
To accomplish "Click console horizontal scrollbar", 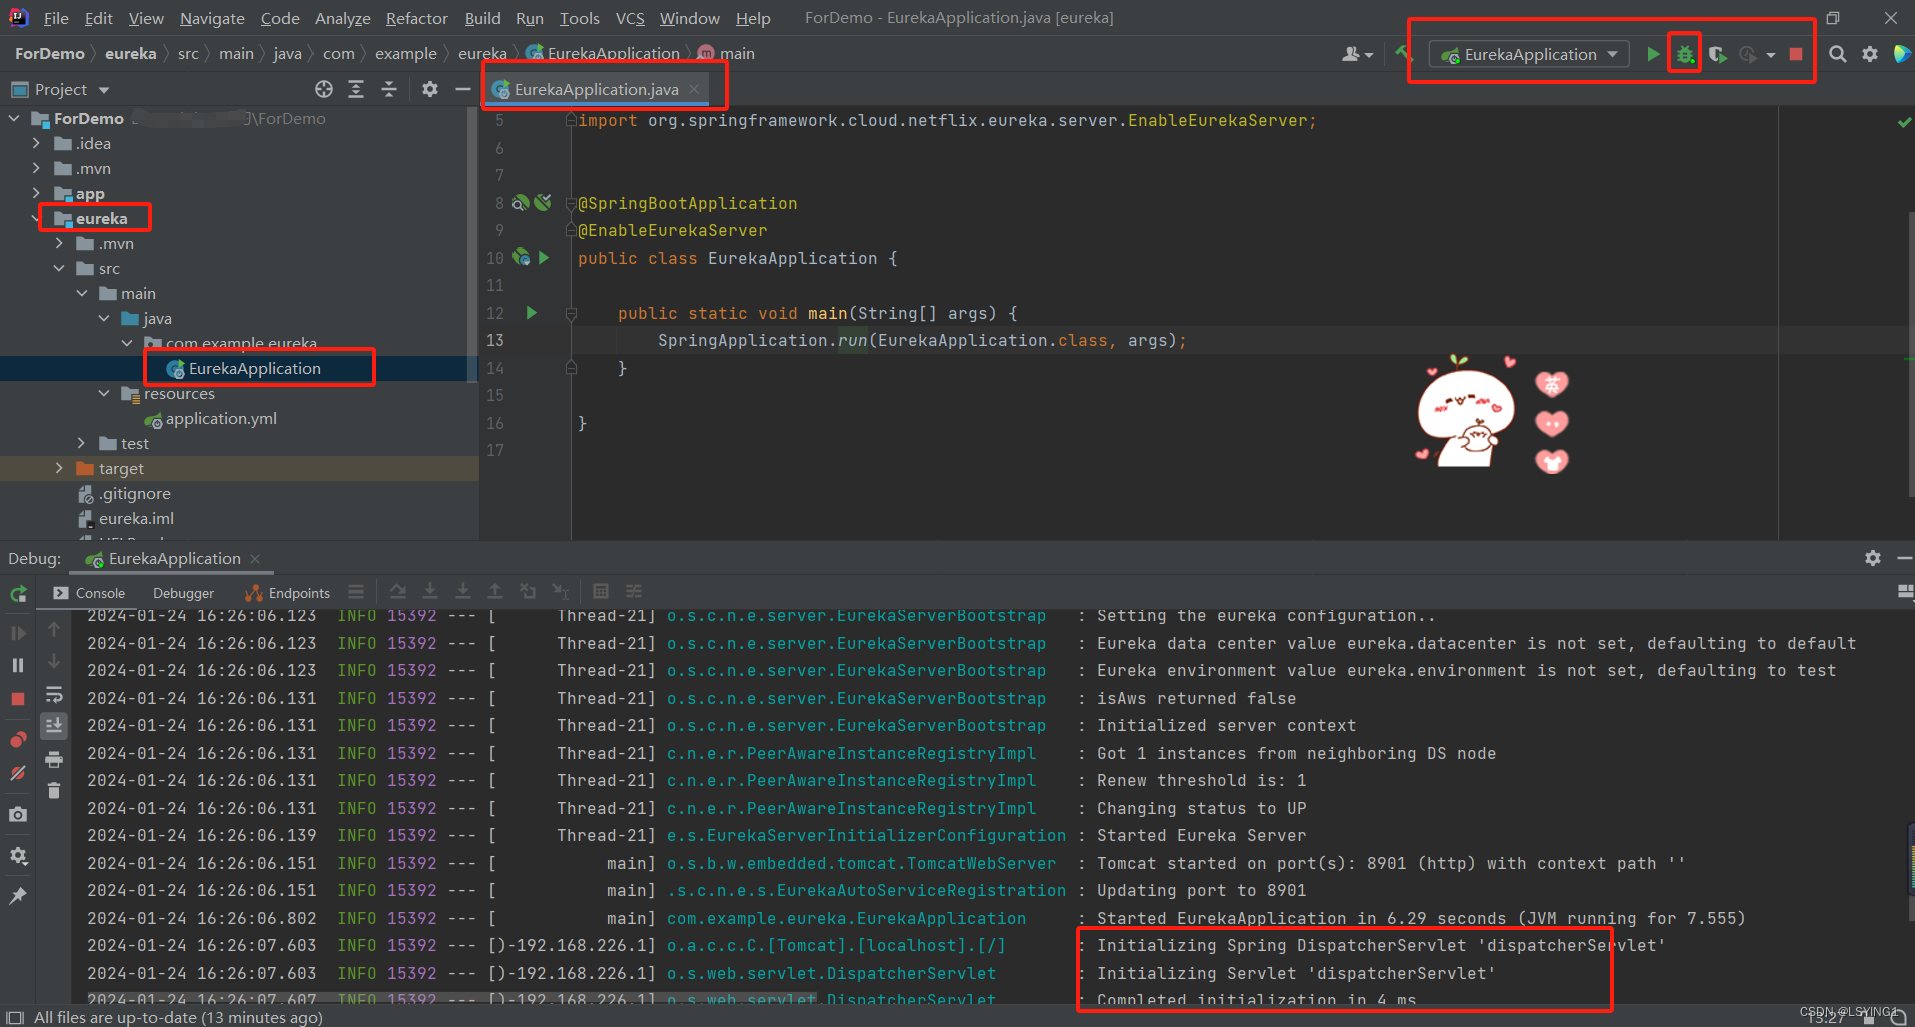I will point(452,997).
